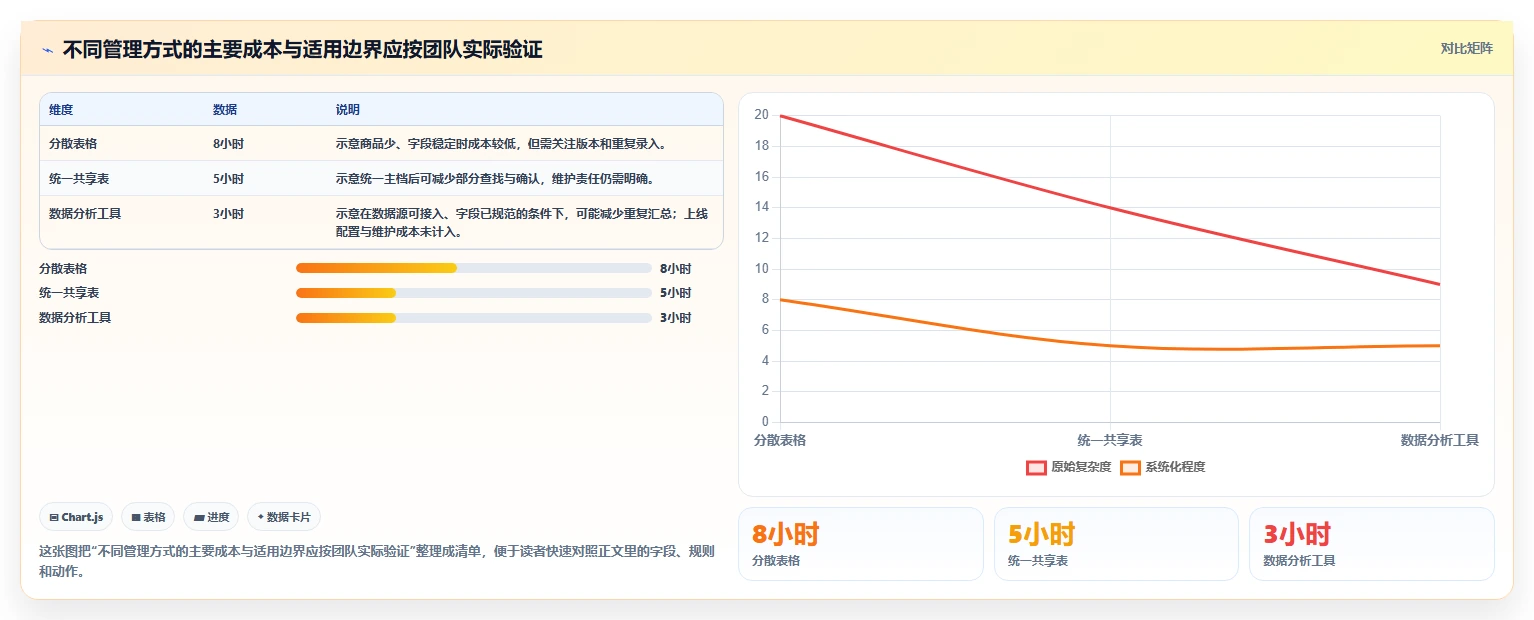The width and height of the screenshot is (1534, 620).
Task: Click the 分散表格 progress bar label
Action: click(63, 269)
